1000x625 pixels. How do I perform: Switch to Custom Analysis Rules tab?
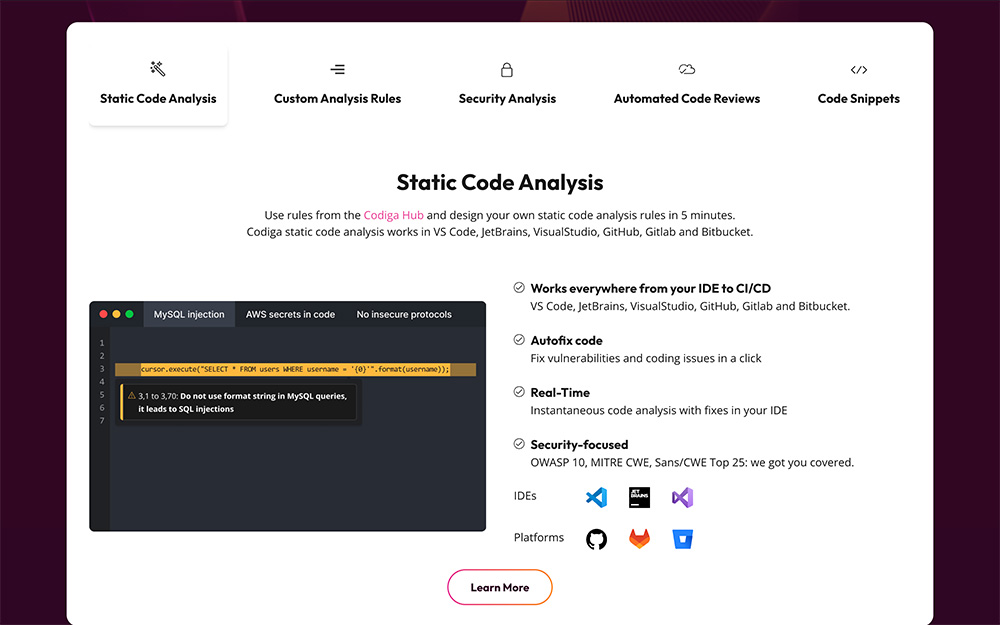pos(337,86)
